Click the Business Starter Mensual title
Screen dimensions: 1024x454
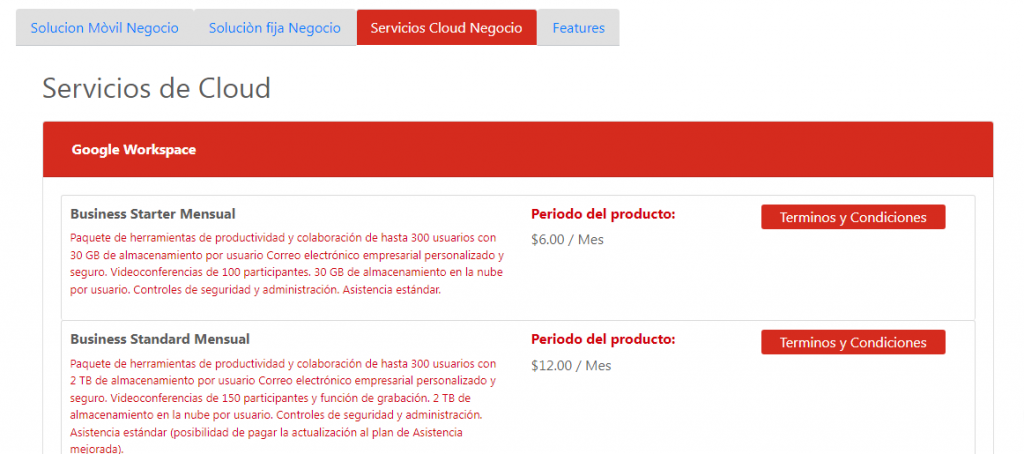tap(153, 214)
